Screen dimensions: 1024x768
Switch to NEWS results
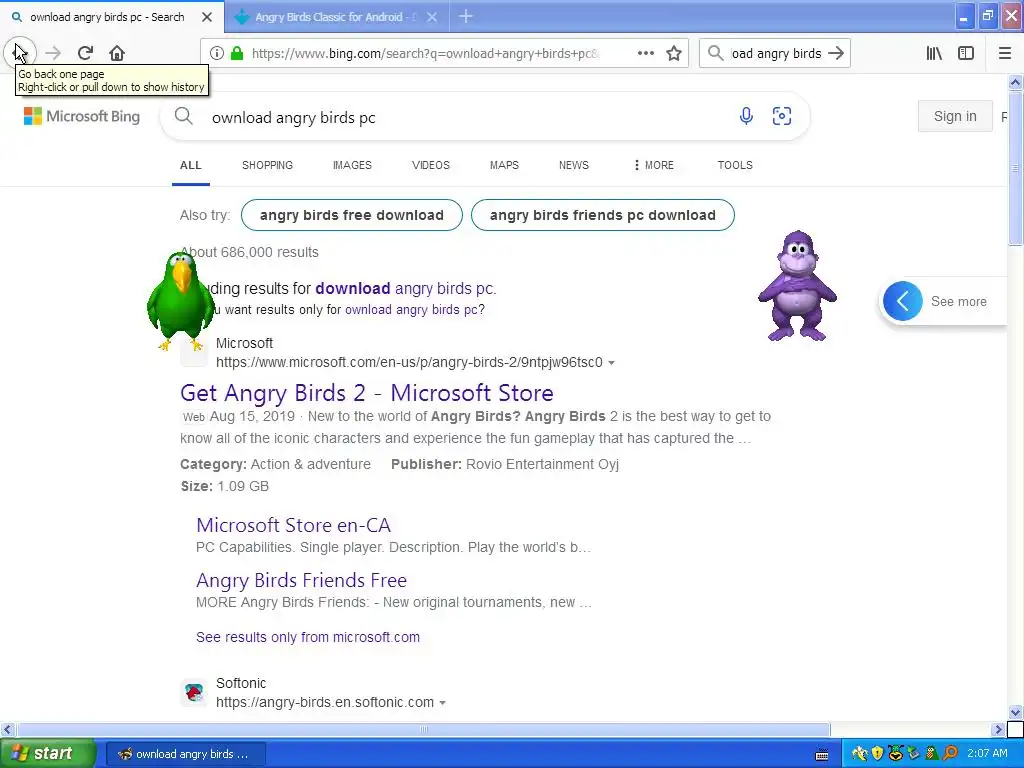point(573,165)
